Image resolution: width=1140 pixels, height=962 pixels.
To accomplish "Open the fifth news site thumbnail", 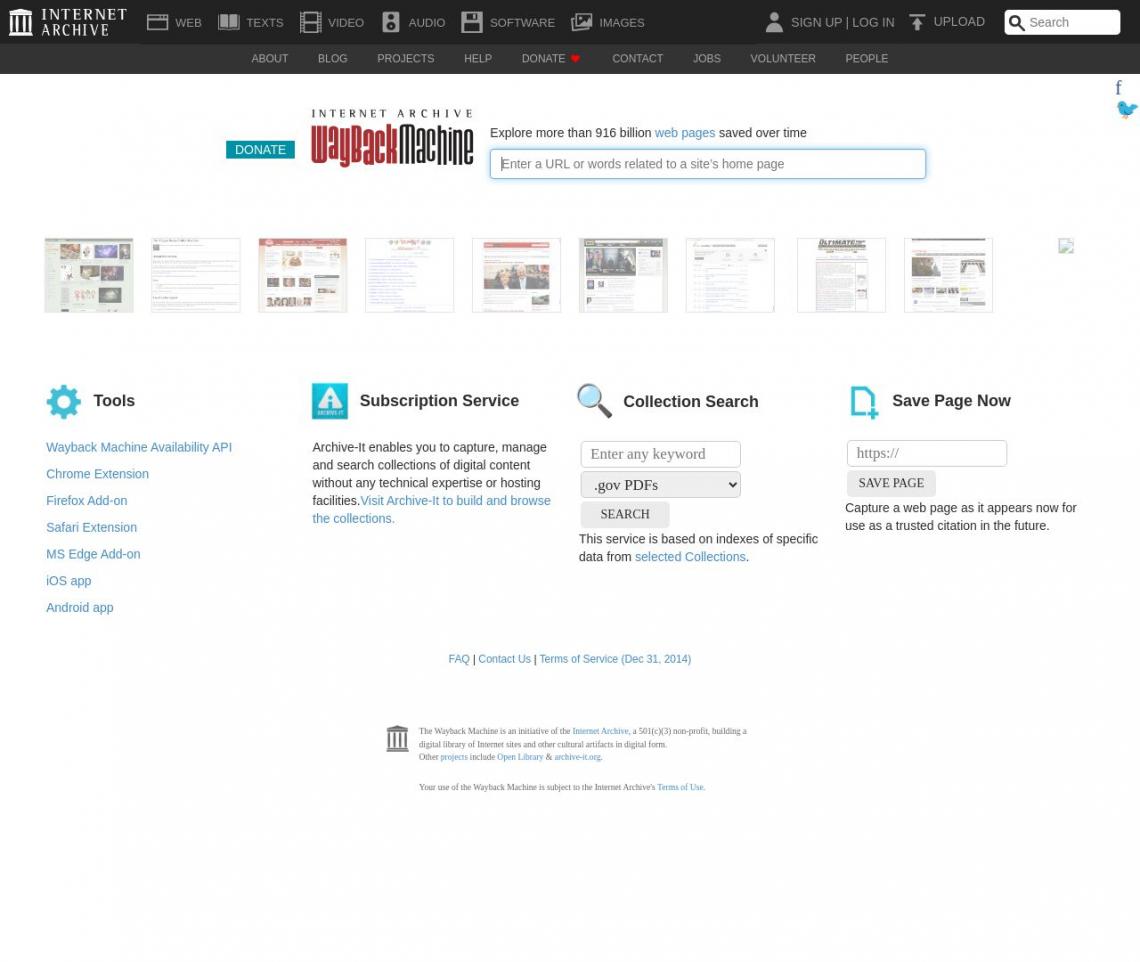I will tap(516, 276).
